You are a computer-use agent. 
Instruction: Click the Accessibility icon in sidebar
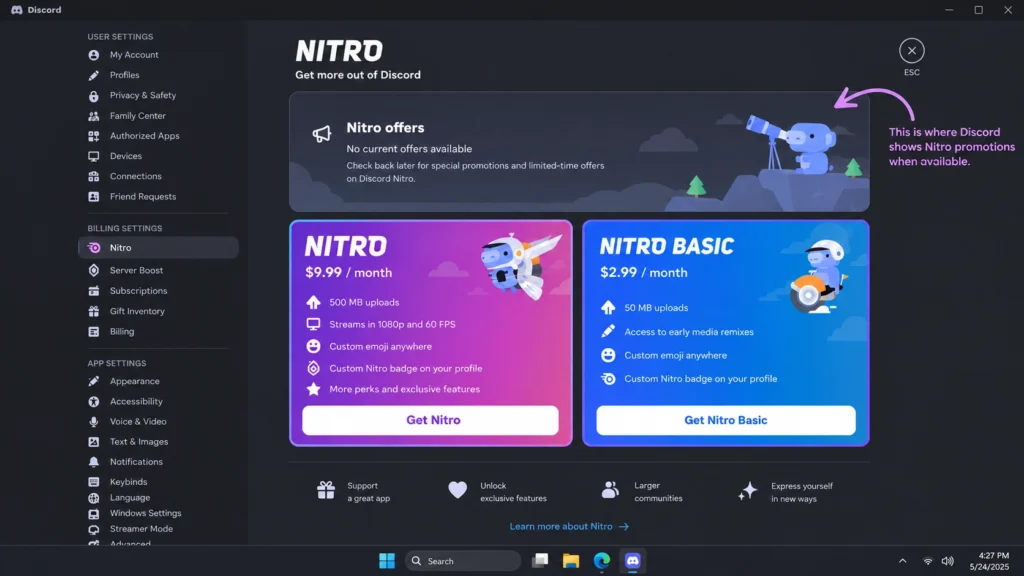94,402
